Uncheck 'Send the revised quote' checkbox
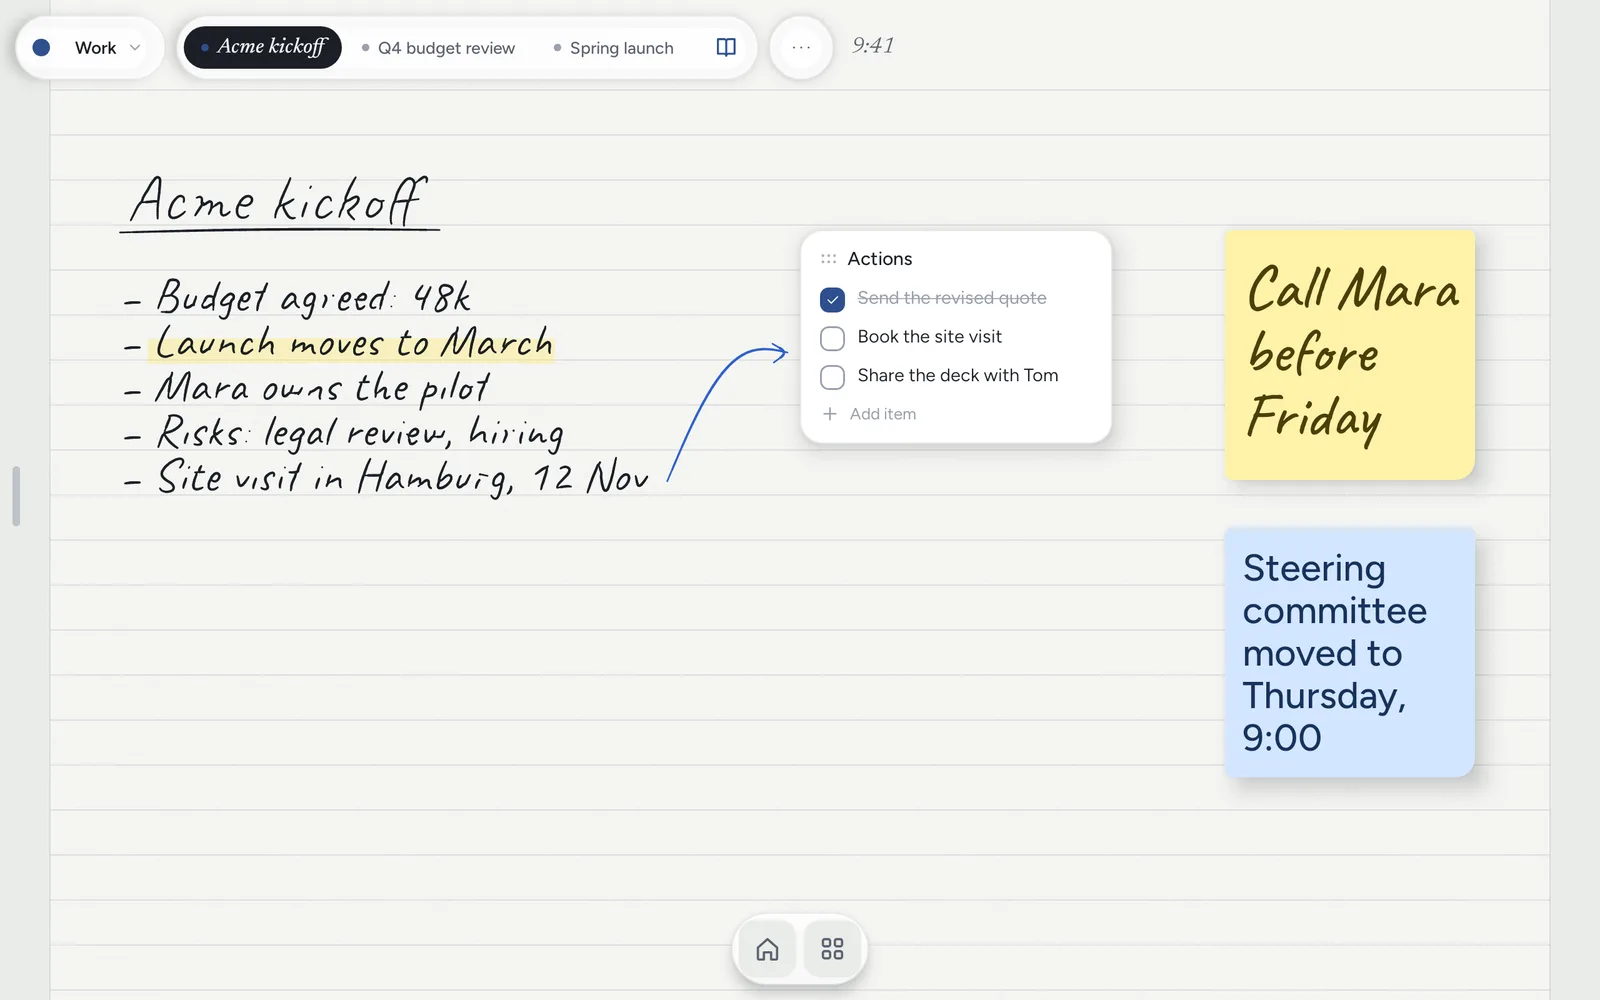The width and height of the screenshot is (1600, 1000). (832, 299)
